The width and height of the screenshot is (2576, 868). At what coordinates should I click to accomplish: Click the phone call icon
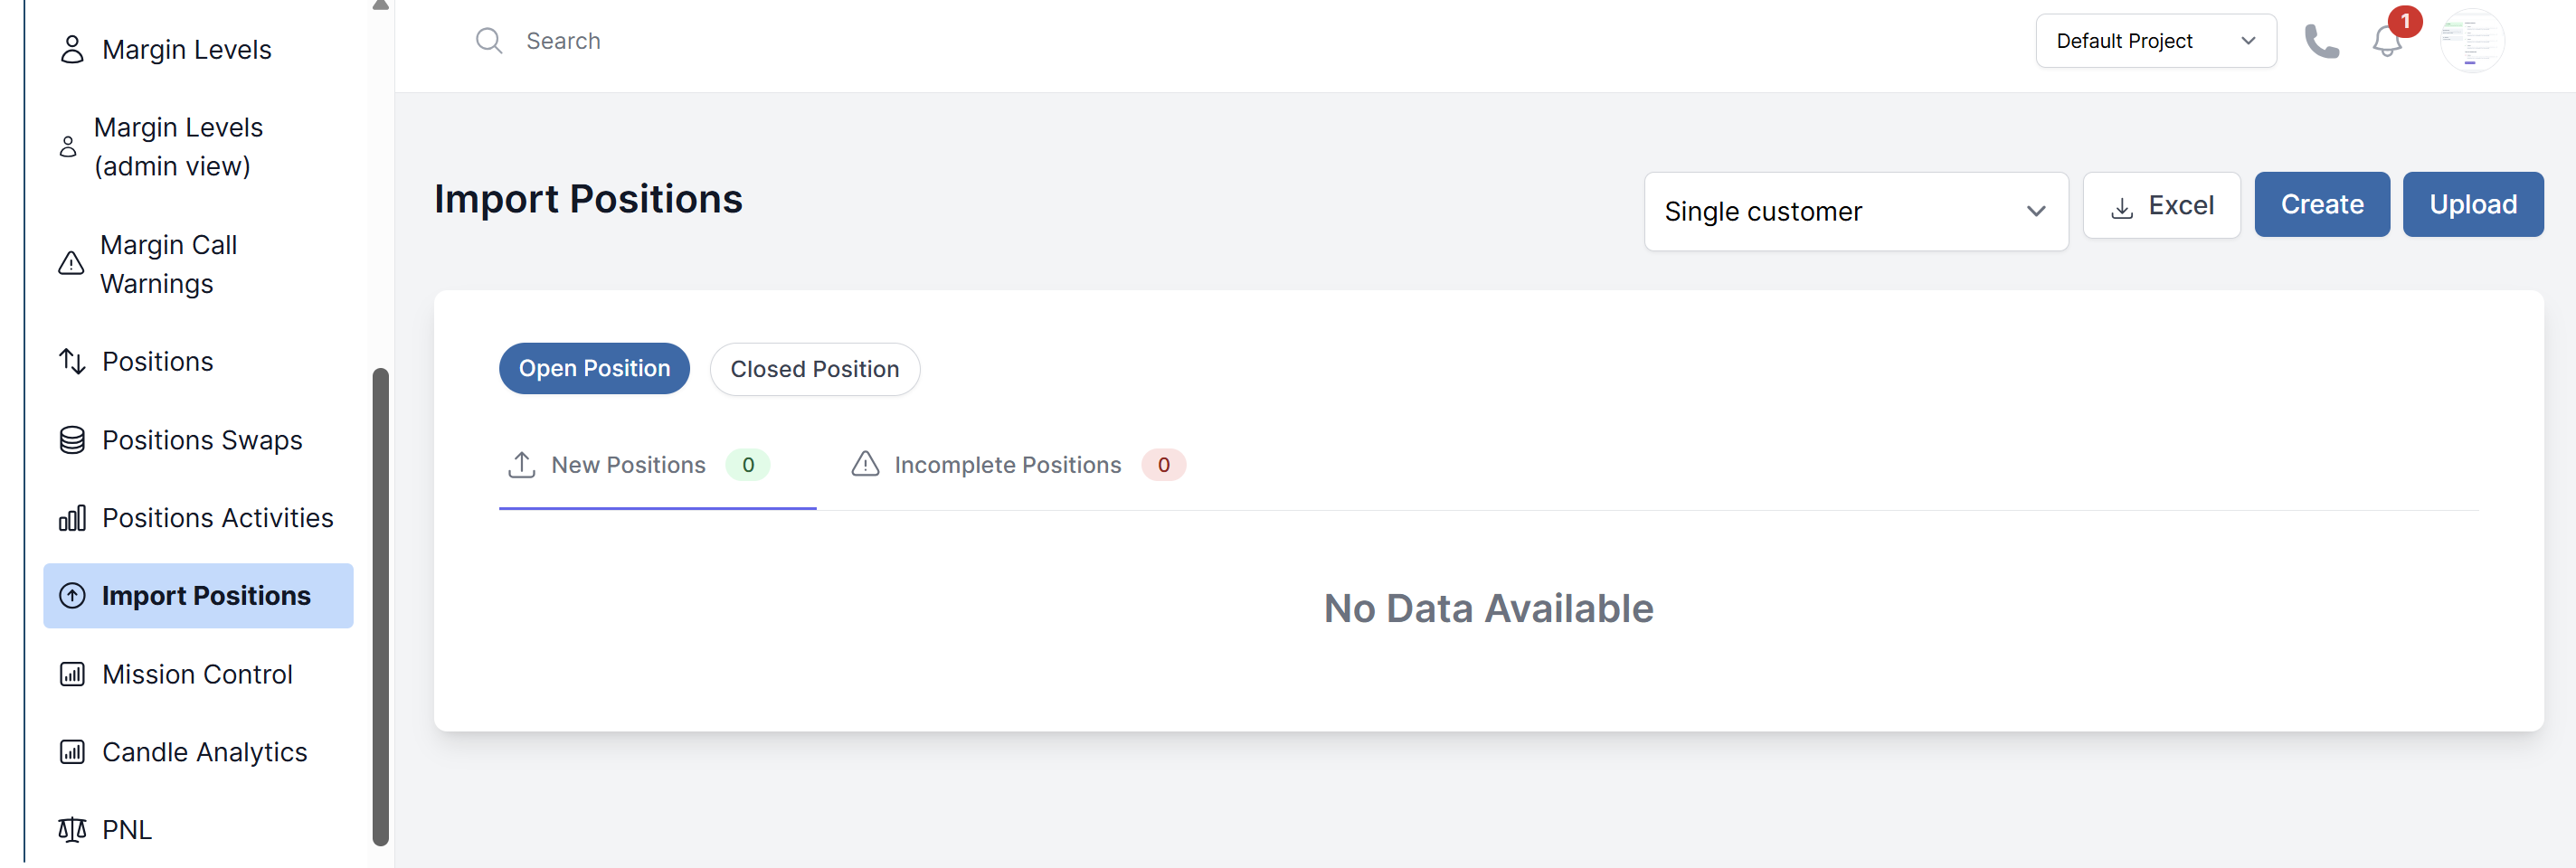click(x=2321, y=41)
